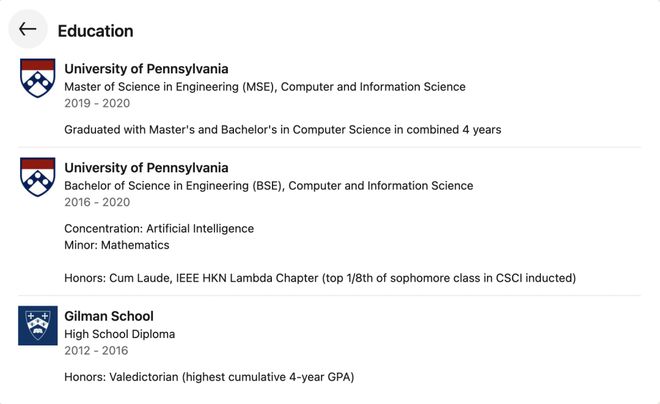
Task: Click the combined 4 years graduation description
Action: 282,130
